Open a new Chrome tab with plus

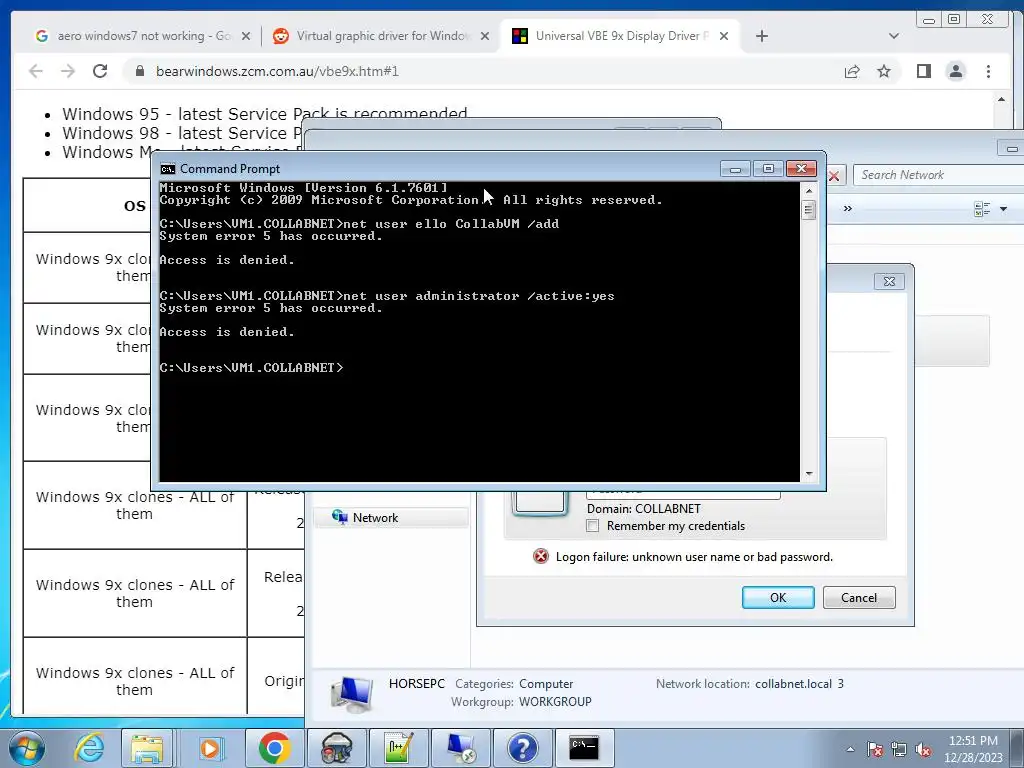pyautogui.click(x=761, y=36)
